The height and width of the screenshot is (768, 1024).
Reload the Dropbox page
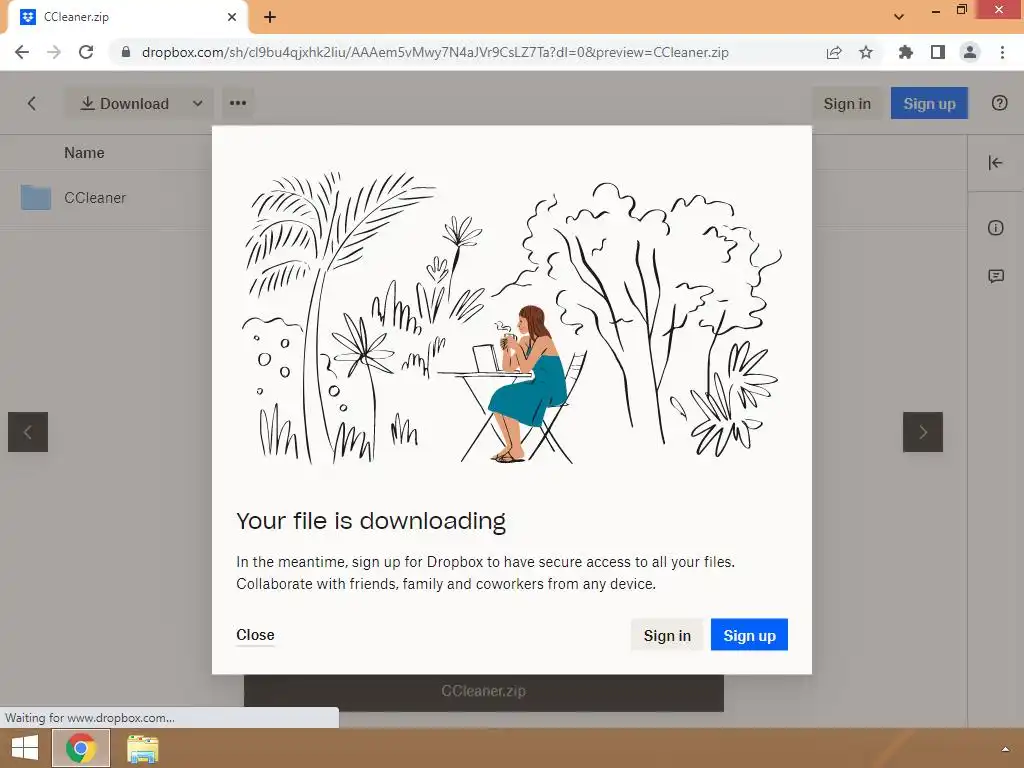click(86, 52)
